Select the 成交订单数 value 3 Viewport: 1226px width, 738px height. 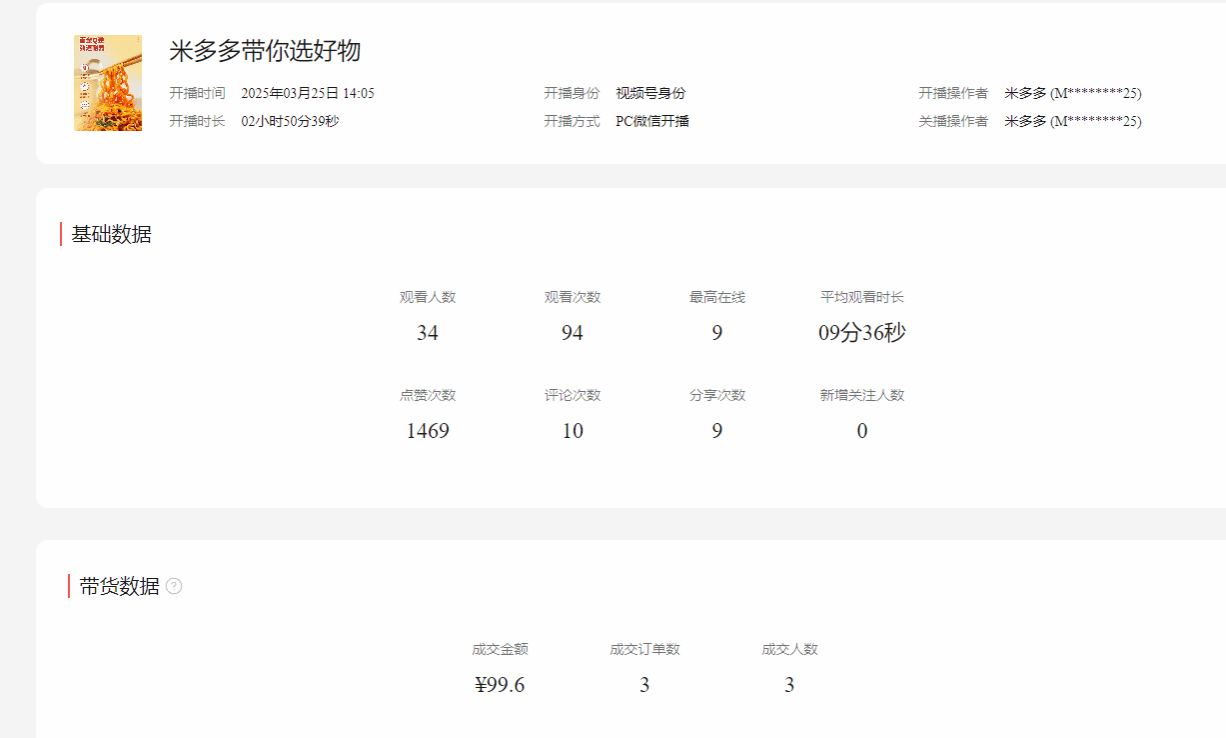pos(645,685)
